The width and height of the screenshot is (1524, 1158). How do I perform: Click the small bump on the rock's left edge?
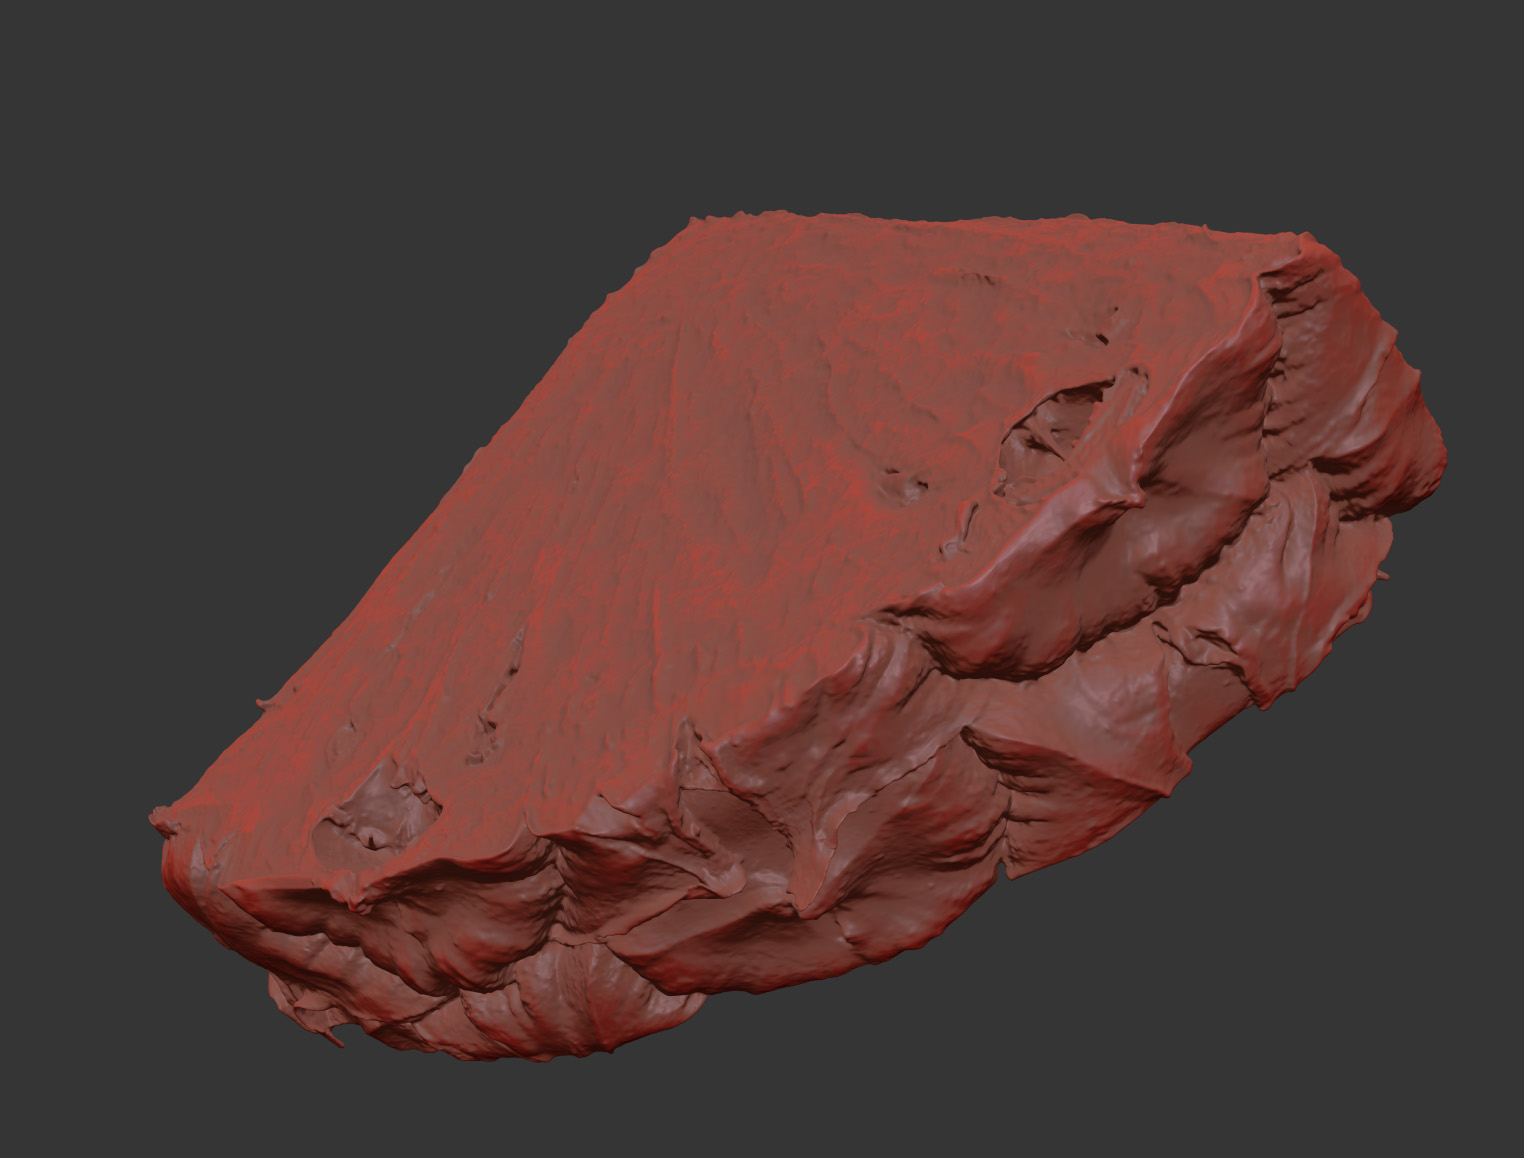tap(262, 701)
